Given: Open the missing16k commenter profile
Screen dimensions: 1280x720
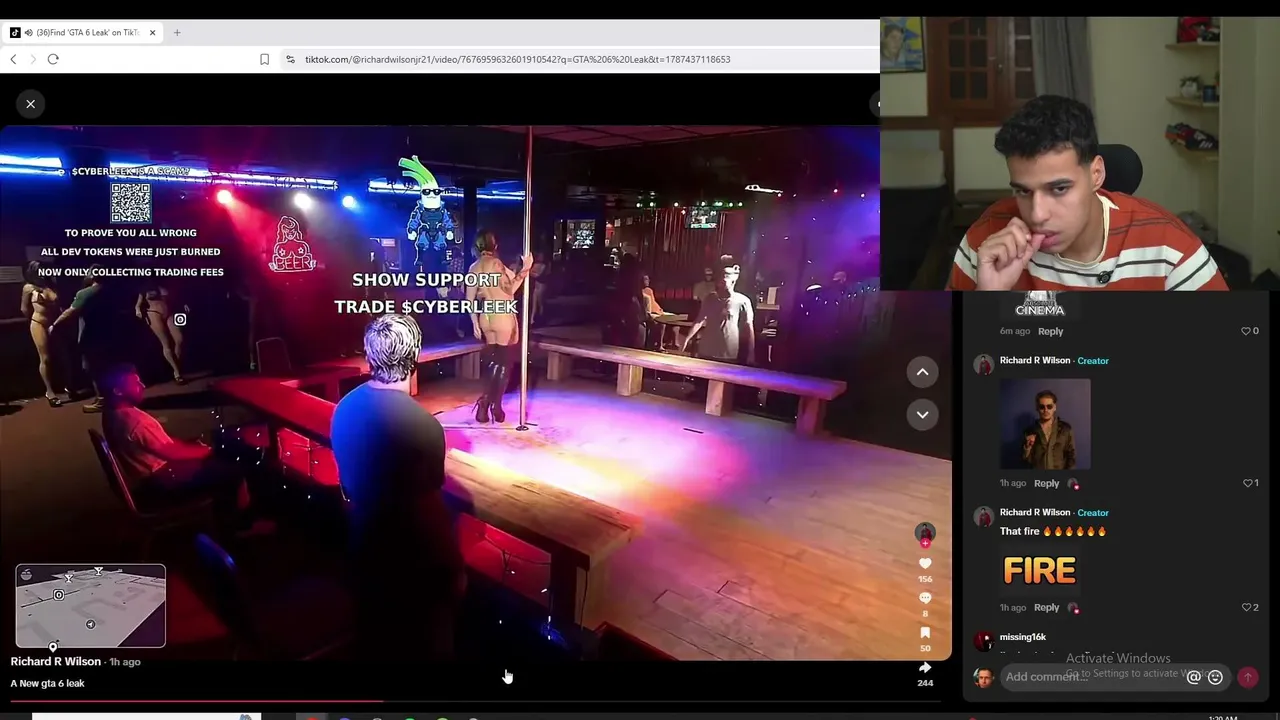Looking at the screenshot, I should (1023, 637).
